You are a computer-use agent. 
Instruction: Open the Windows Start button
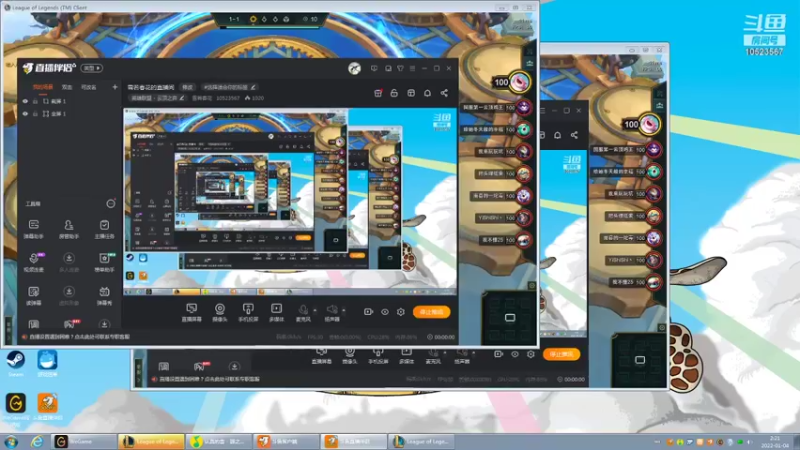(x=11, y=441)
